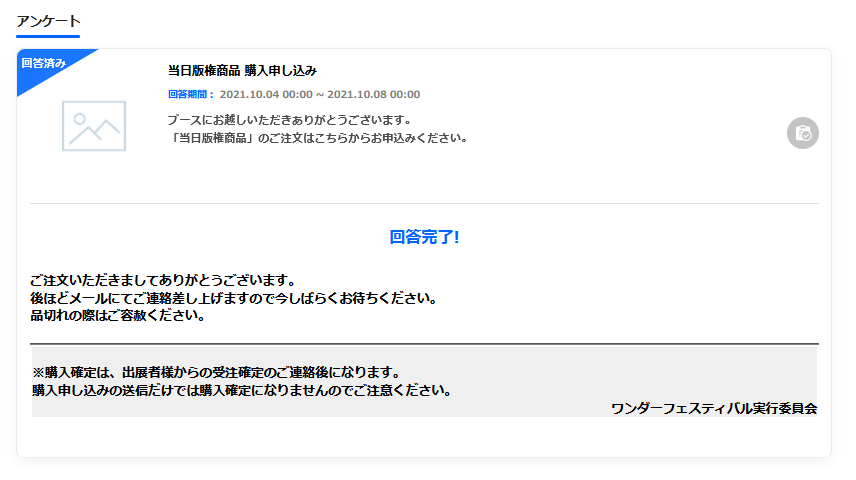Click the 回答完了! heading

click(x=424, y=237)
